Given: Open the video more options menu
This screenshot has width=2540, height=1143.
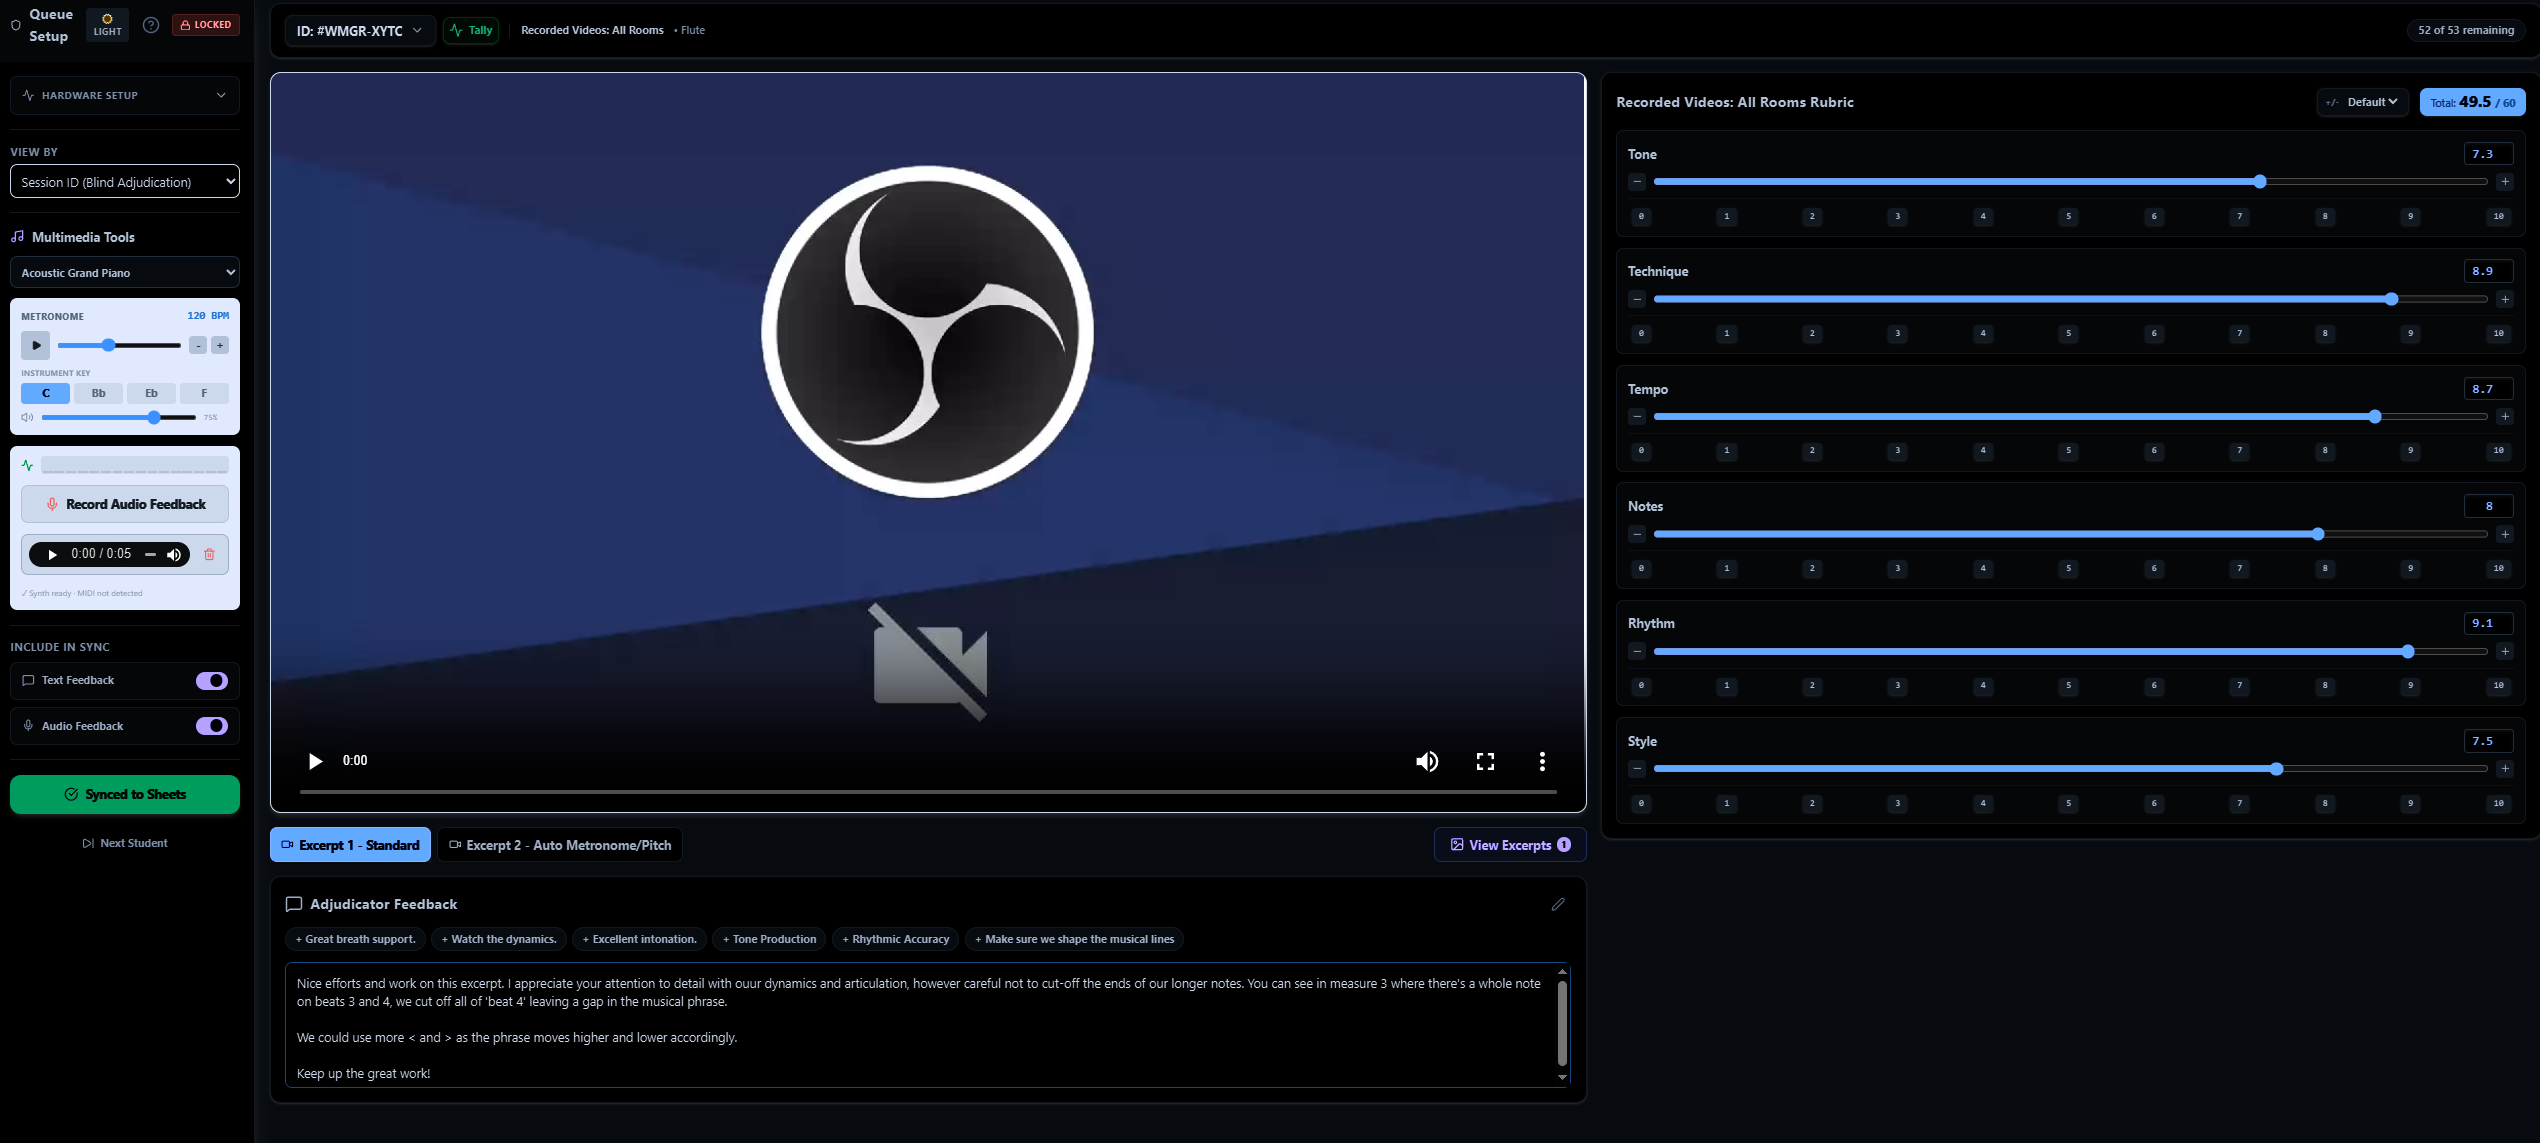Looking at the screenshot, I should click(1542, 761).
